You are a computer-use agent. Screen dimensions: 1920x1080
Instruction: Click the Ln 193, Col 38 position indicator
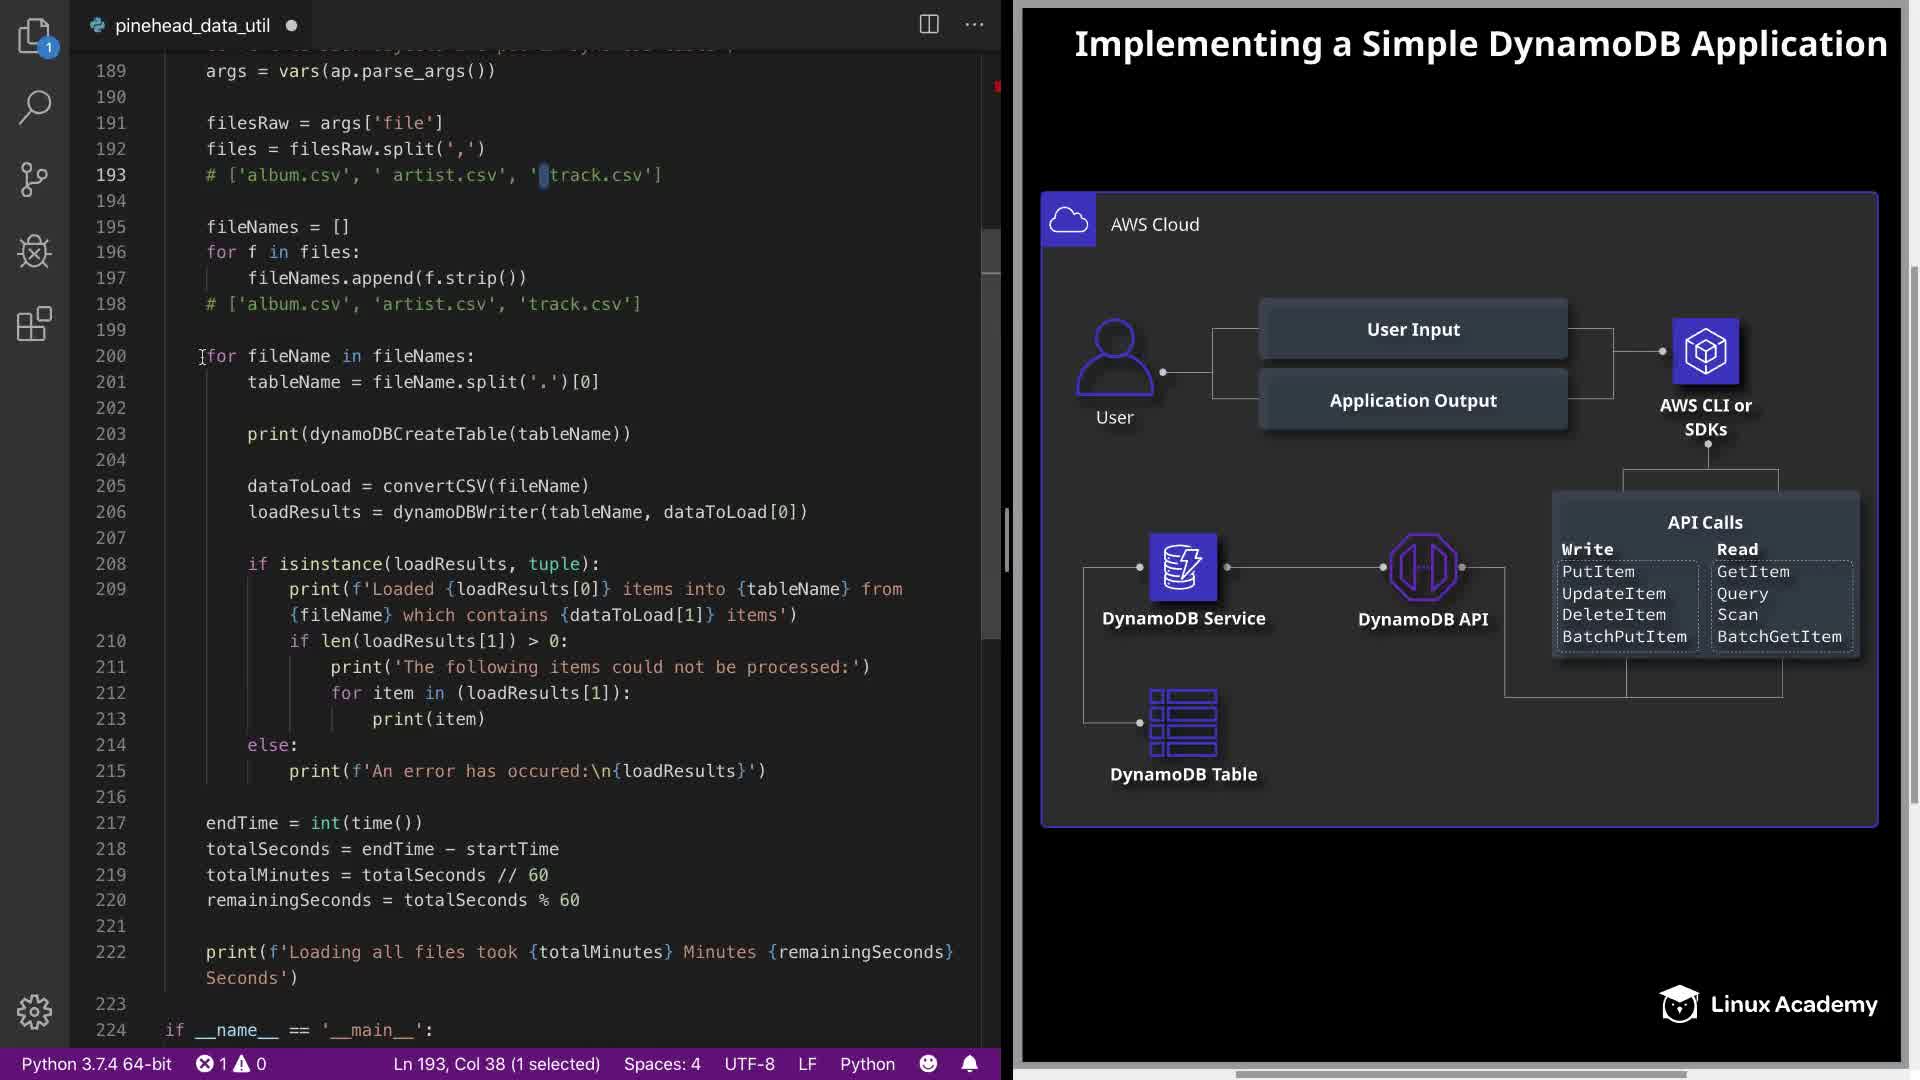tap(496, 1064)
